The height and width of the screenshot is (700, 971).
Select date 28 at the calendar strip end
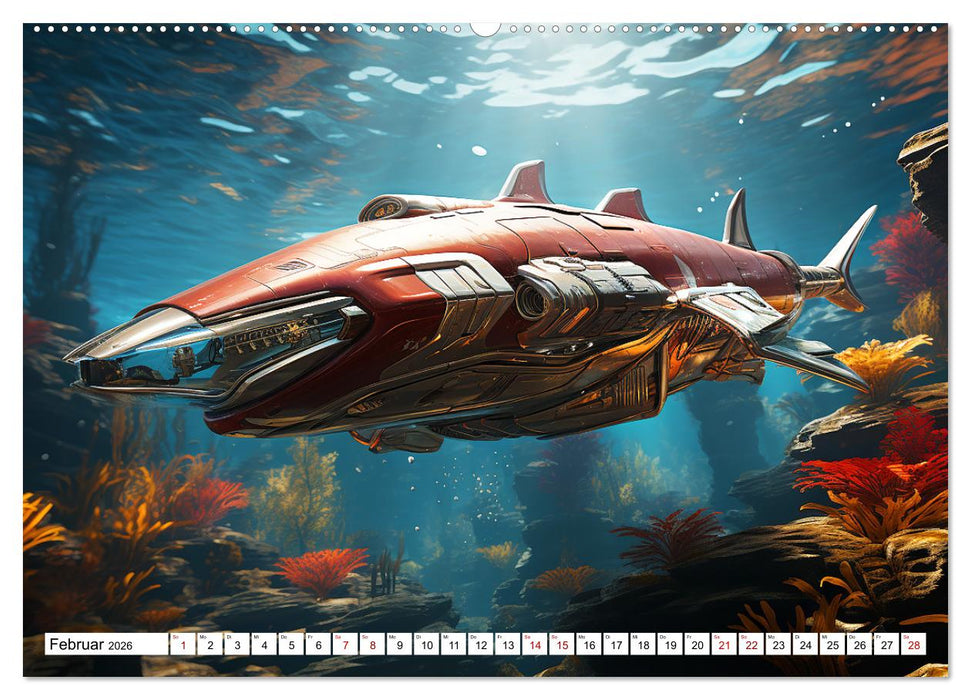(912, 648)
